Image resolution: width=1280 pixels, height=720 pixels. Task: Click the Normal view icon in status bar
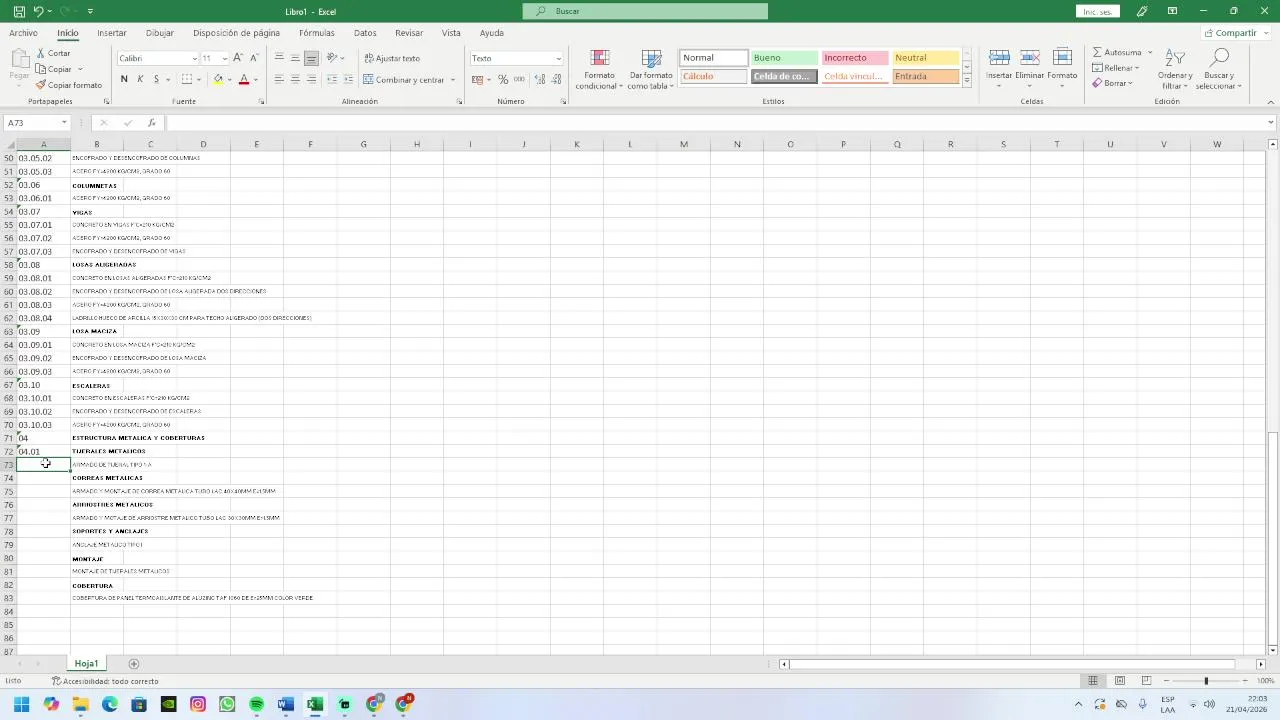1093,681
